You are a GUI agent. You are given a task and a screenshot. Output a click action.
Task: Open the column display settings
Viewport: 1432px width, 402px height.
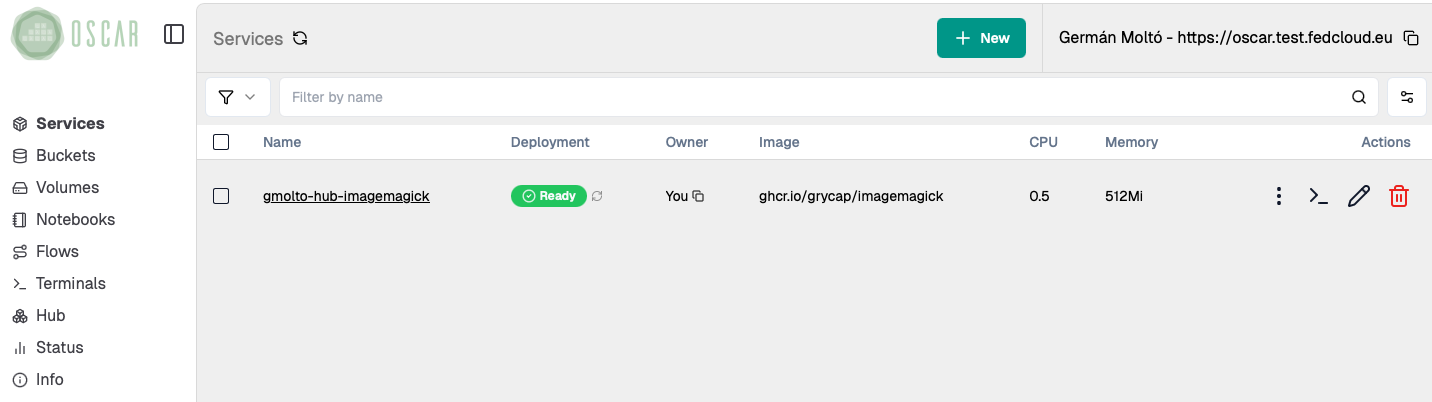point(1407,97)
